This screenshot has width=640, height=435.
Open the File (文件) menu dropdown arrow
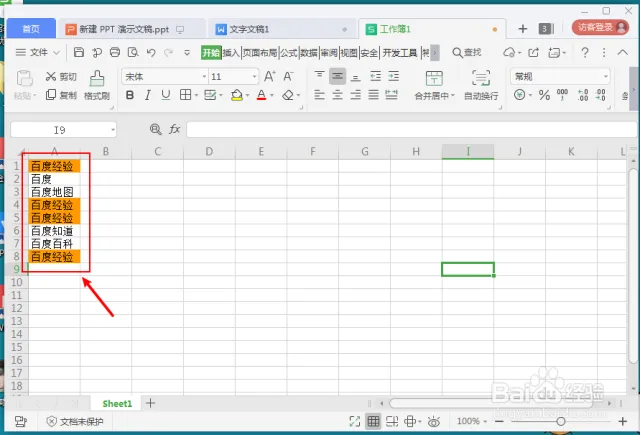click(57, 53)
